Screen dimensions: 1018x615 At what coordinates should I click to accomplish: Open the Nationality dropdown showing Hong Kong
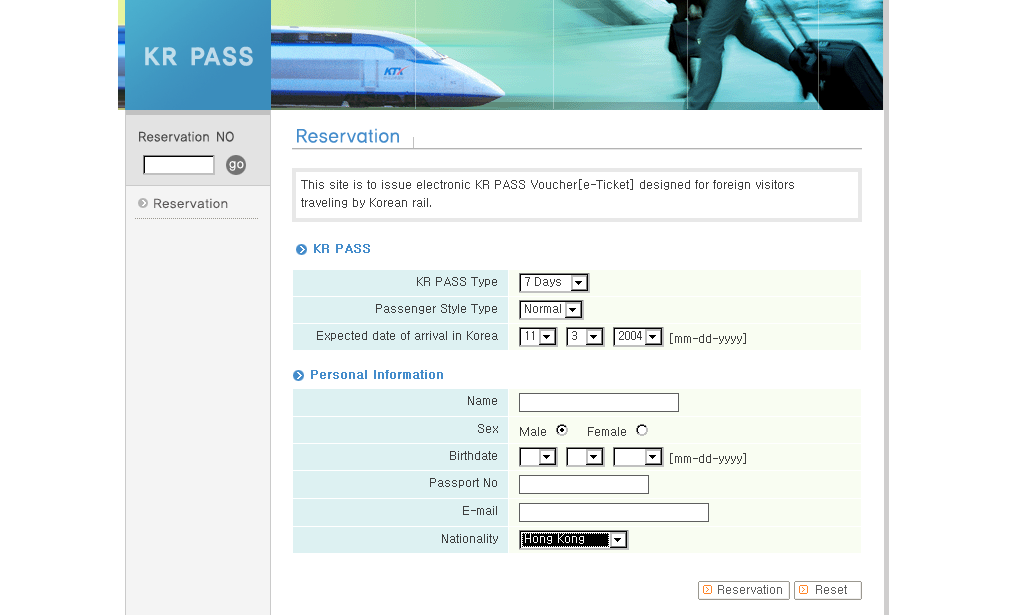click(x=573, y=540)
